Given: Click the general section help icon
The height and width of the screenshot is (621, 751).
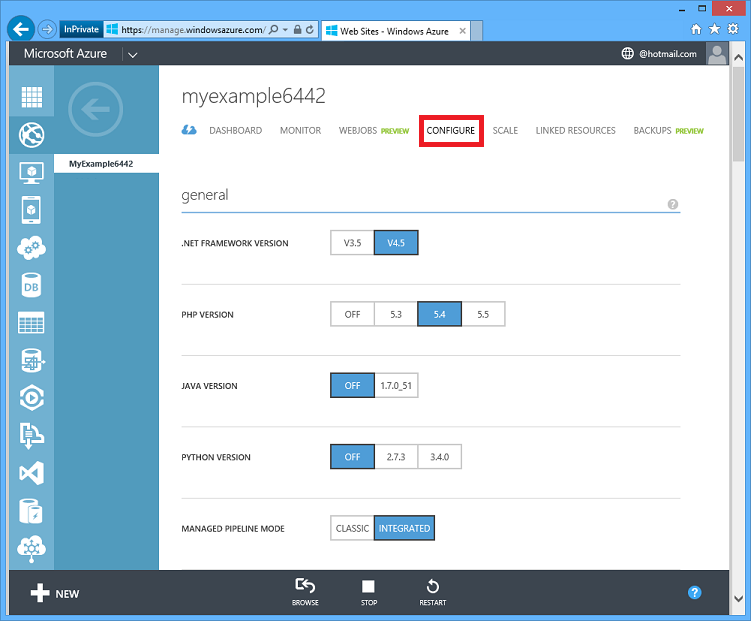Looking at the screenshot, I should click(673, 204).
